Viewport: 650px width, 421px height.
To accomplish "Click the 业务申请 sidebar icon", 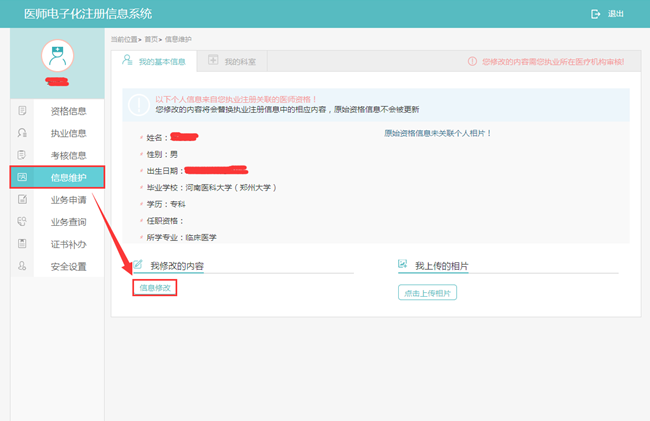I will 22,199.
